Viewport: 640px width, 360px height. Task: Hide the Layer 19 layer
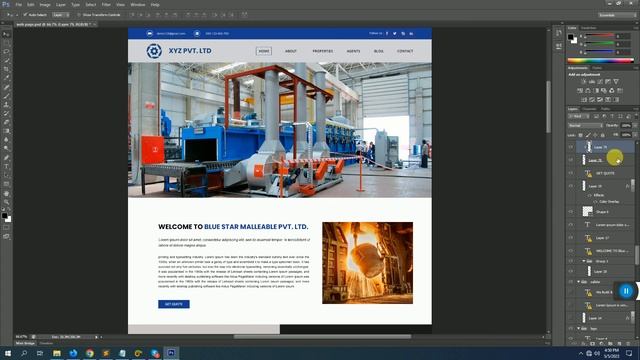point(571,186)
